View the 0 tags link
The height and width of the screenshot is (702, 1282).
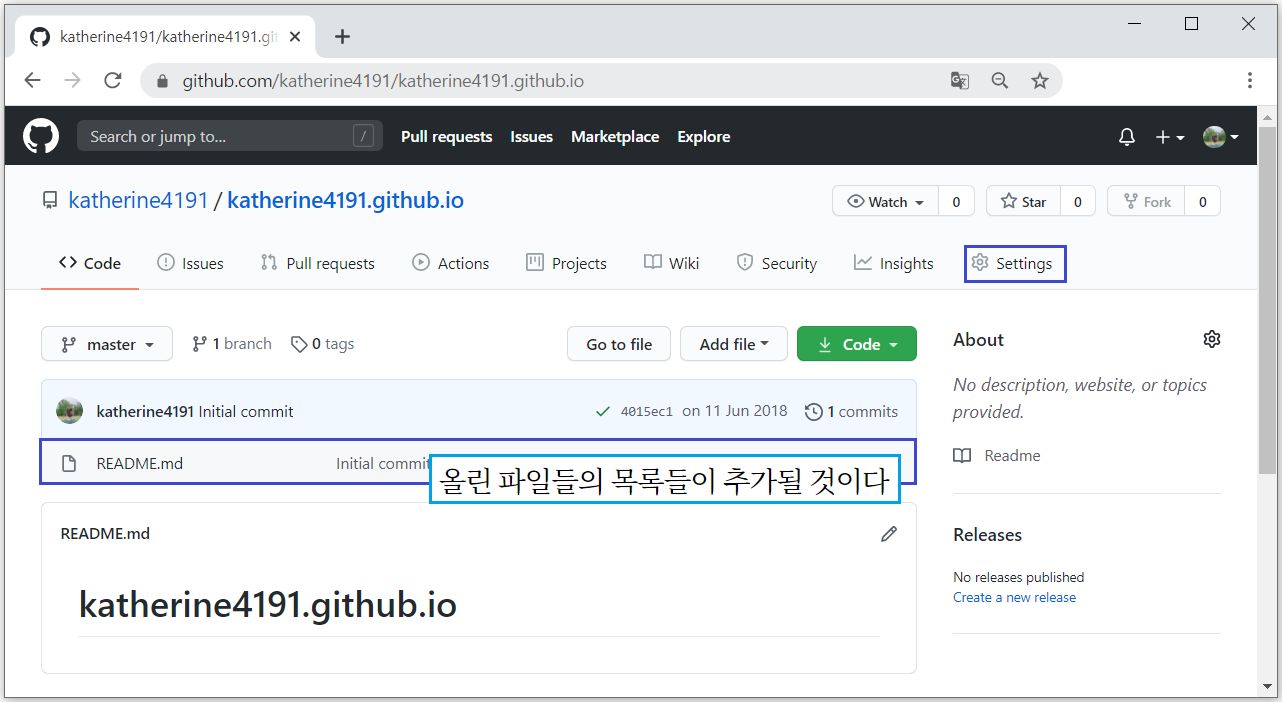323,344
